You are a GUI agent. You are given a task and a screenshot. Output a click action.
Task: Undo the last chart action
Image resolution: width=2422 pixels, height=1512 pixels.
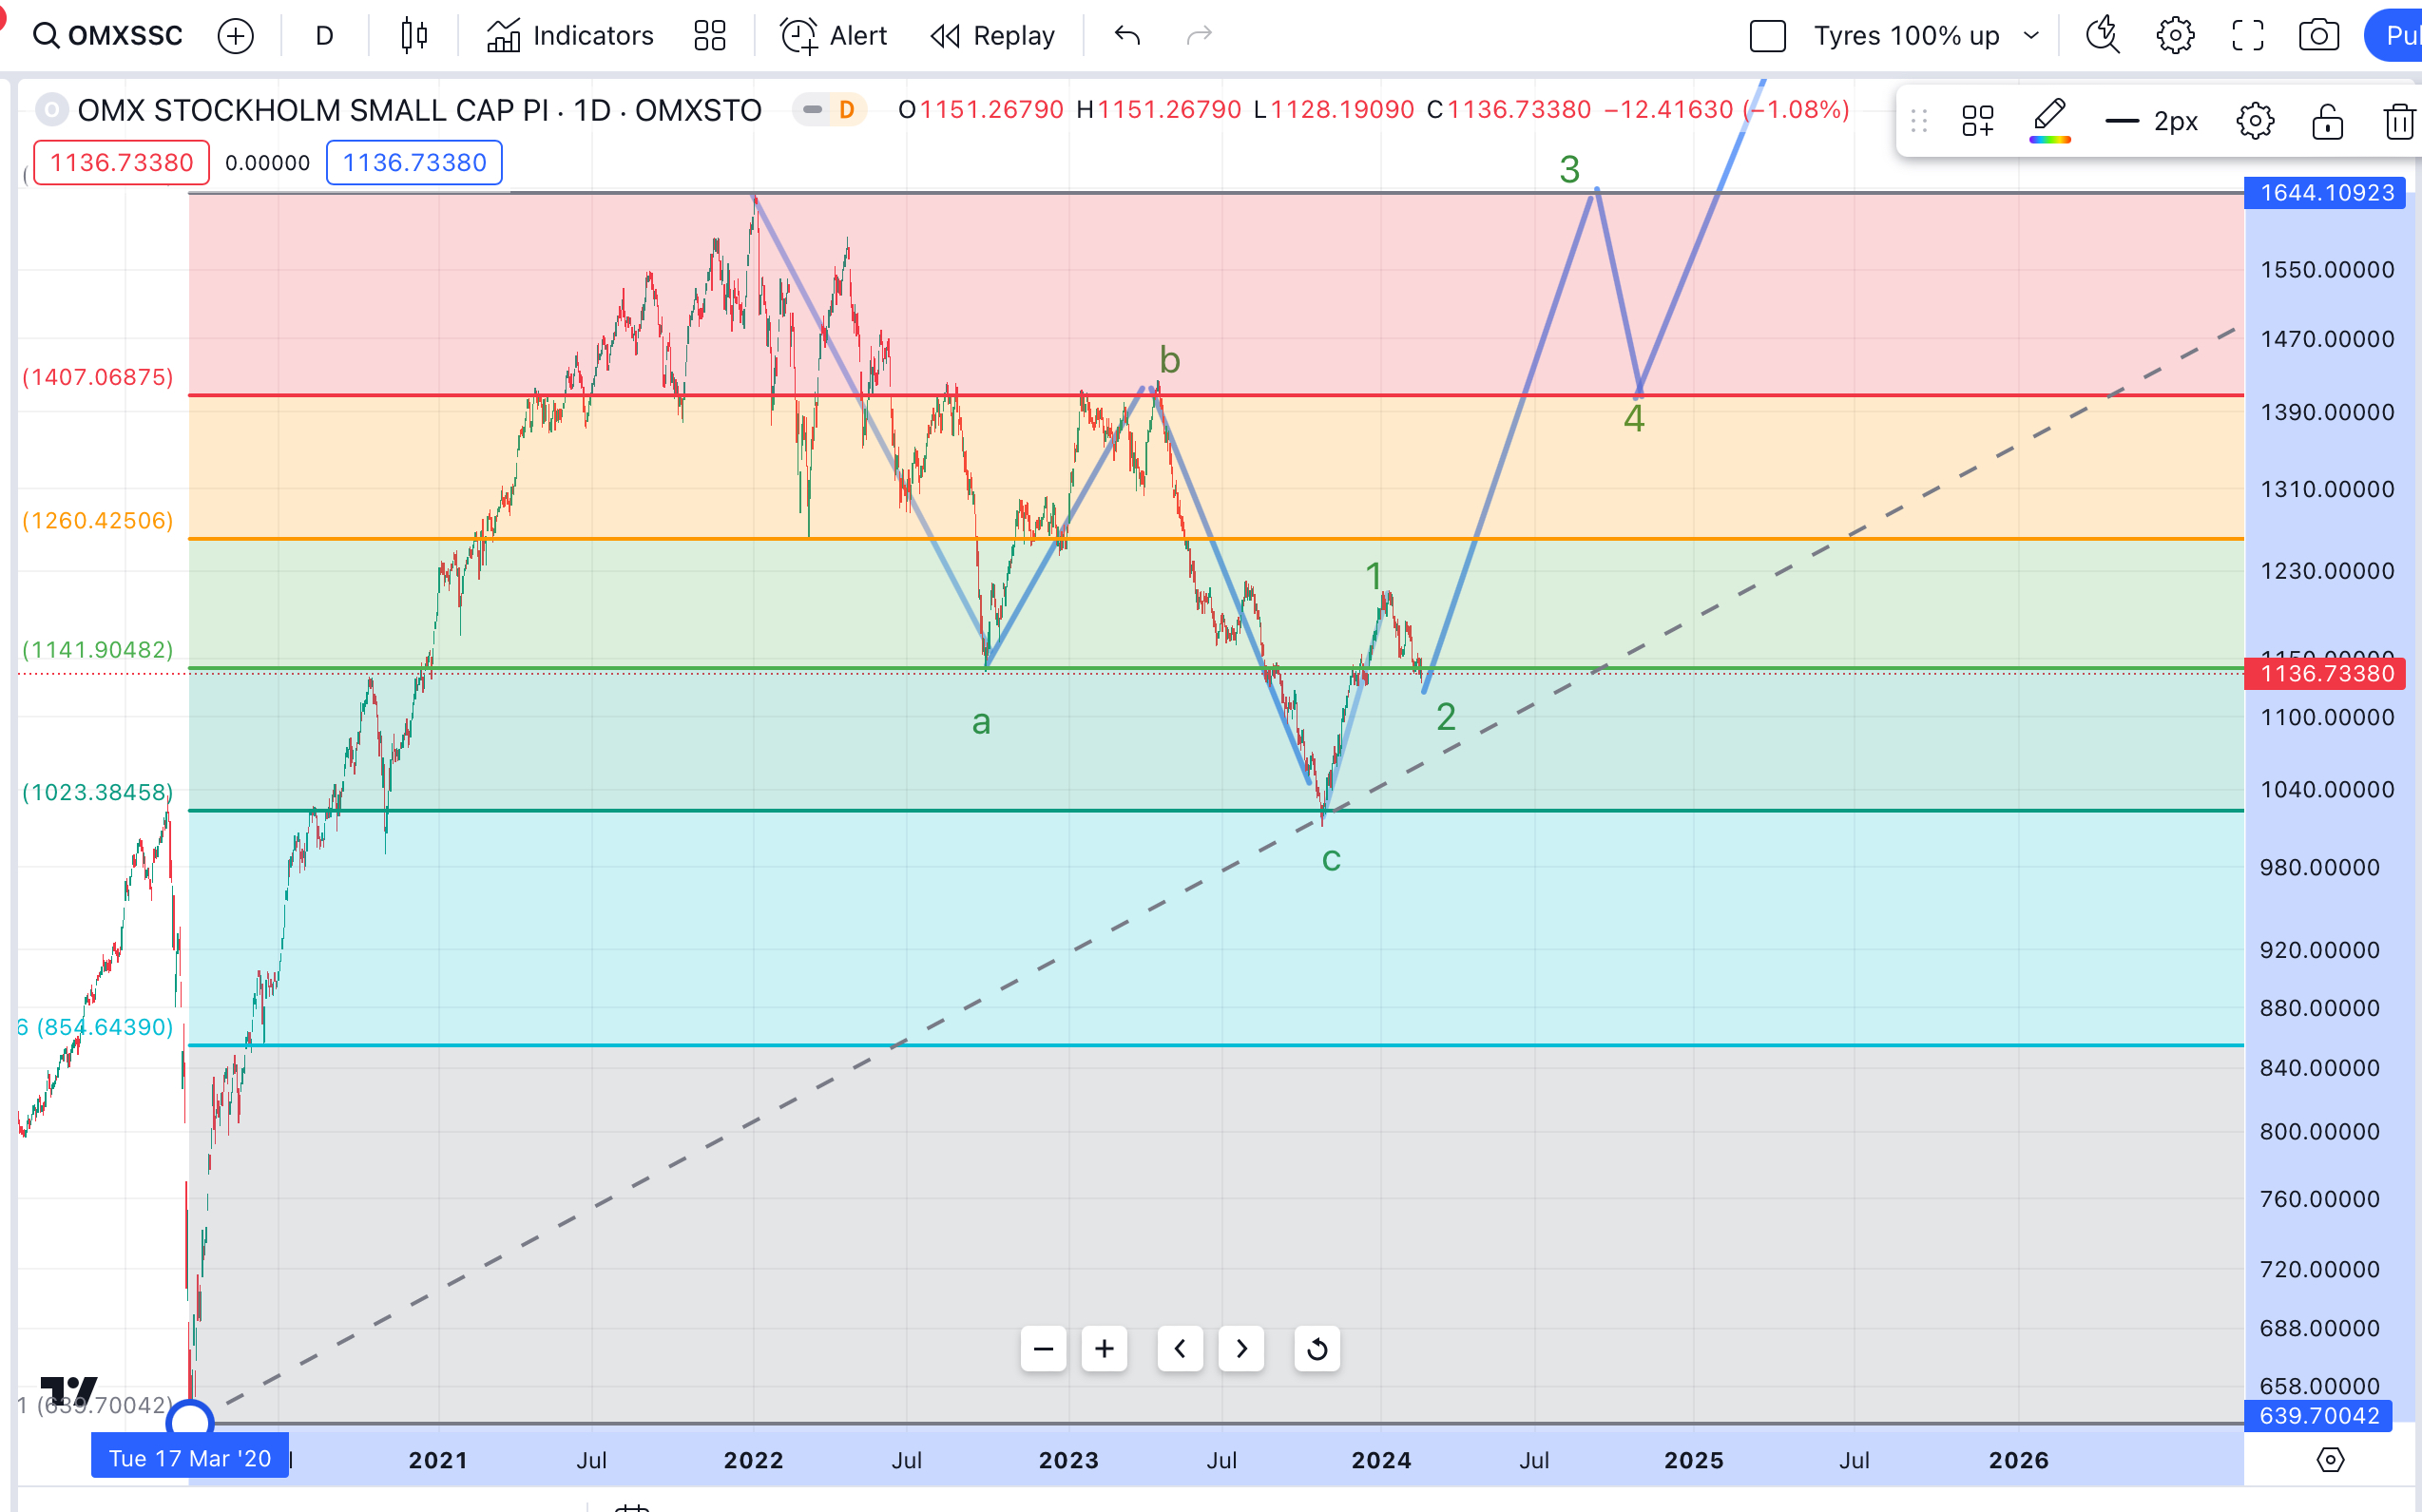(1127, 36)
